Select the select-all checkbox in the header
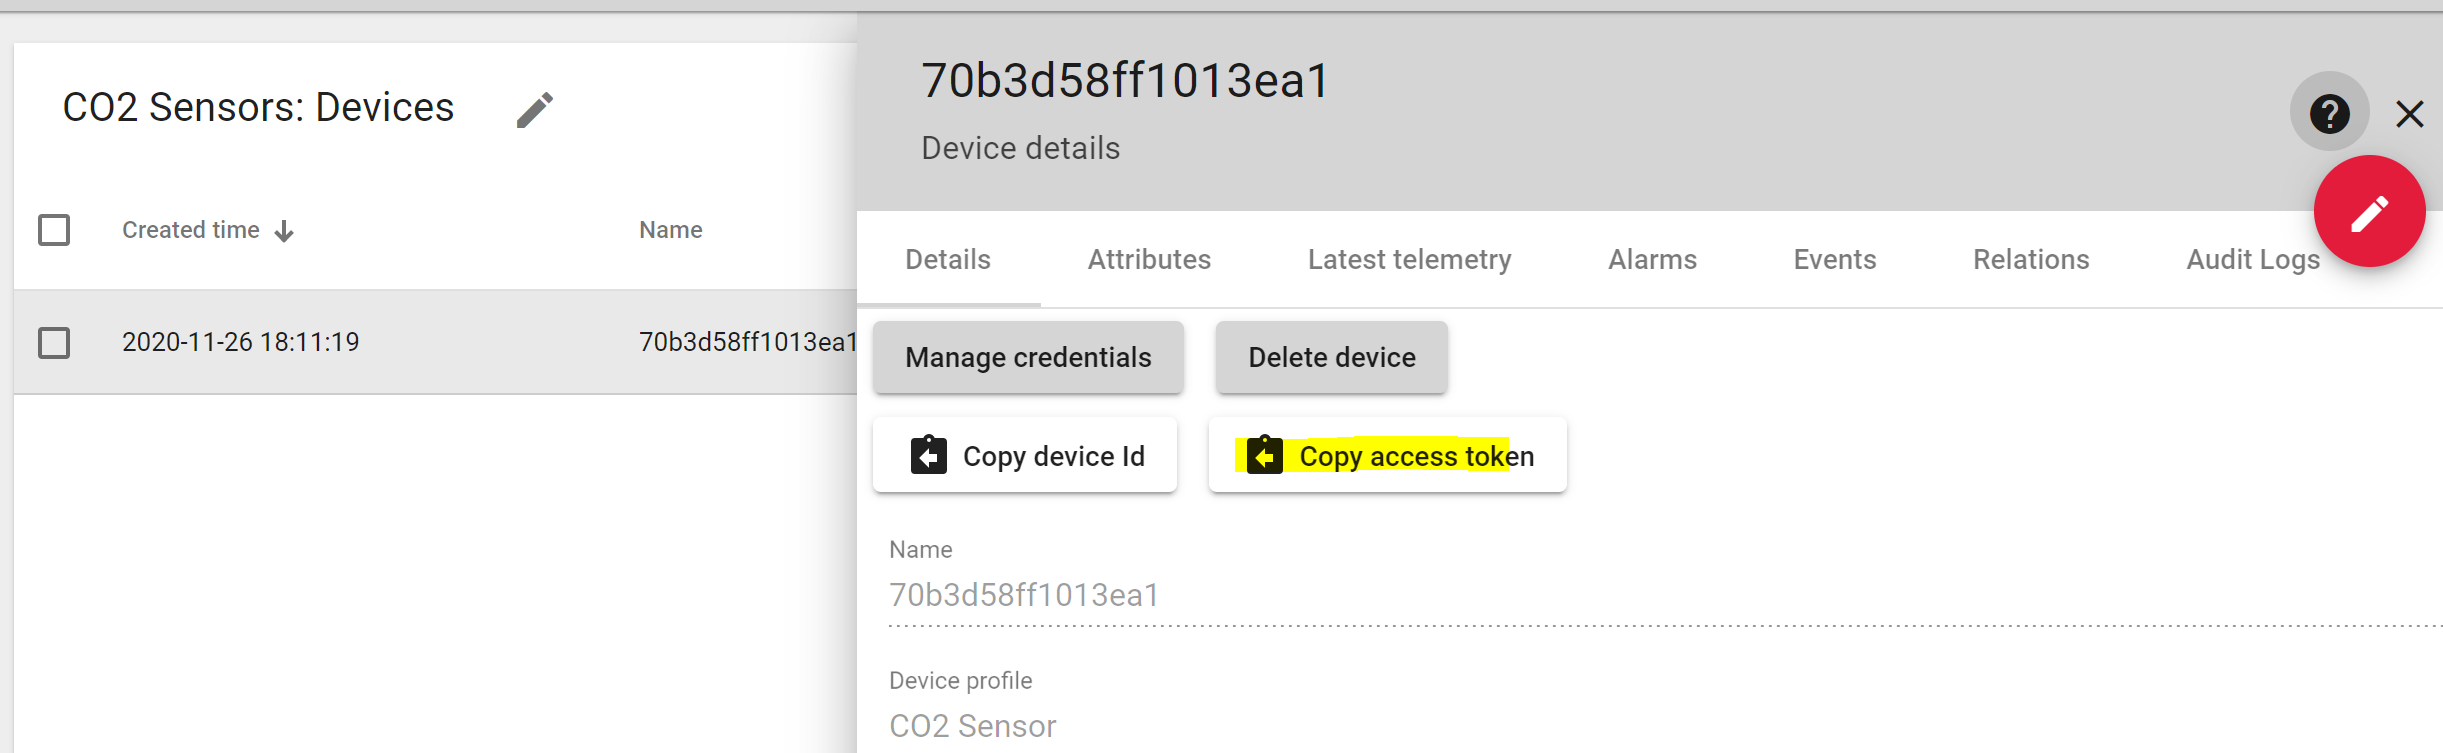This screenshot has width=2443, height=753. 53,230
